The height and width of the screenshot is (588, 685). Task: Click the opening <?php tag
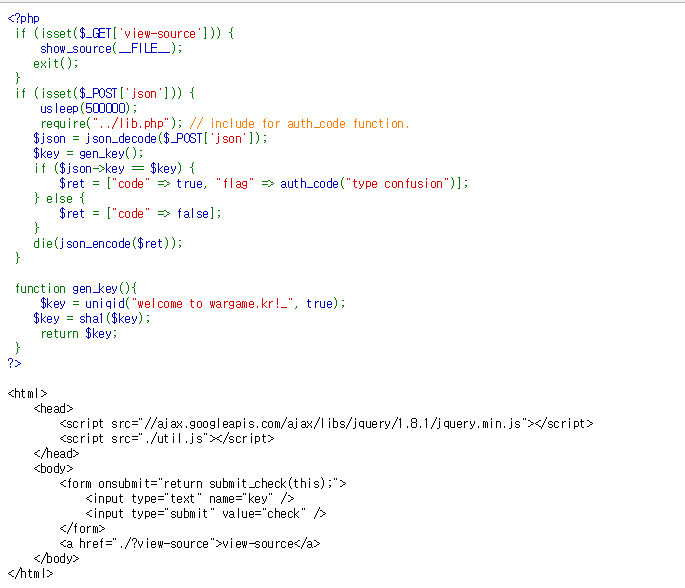24,18
